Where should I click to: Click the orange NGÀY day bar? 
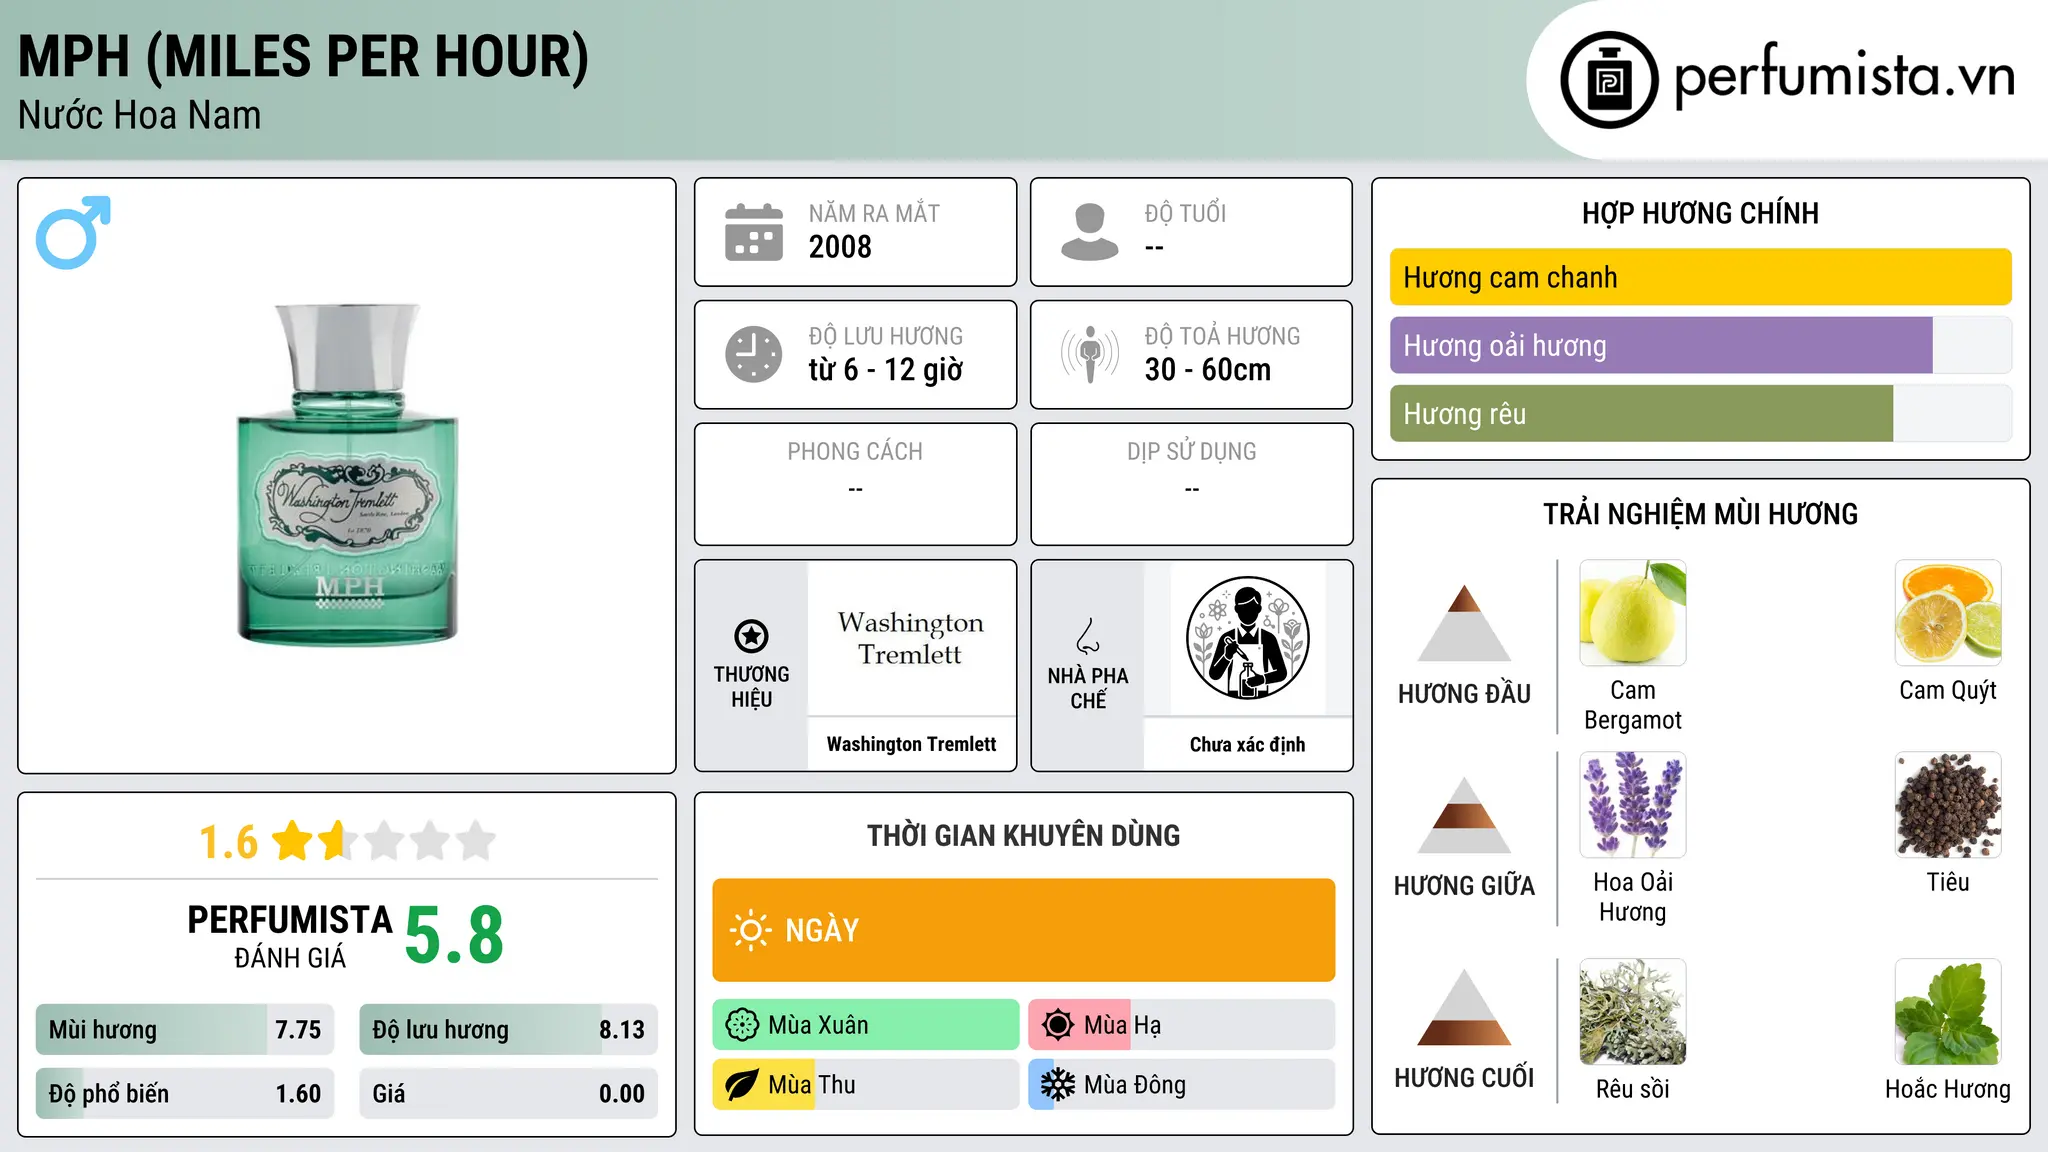[x=1023, y=930]
